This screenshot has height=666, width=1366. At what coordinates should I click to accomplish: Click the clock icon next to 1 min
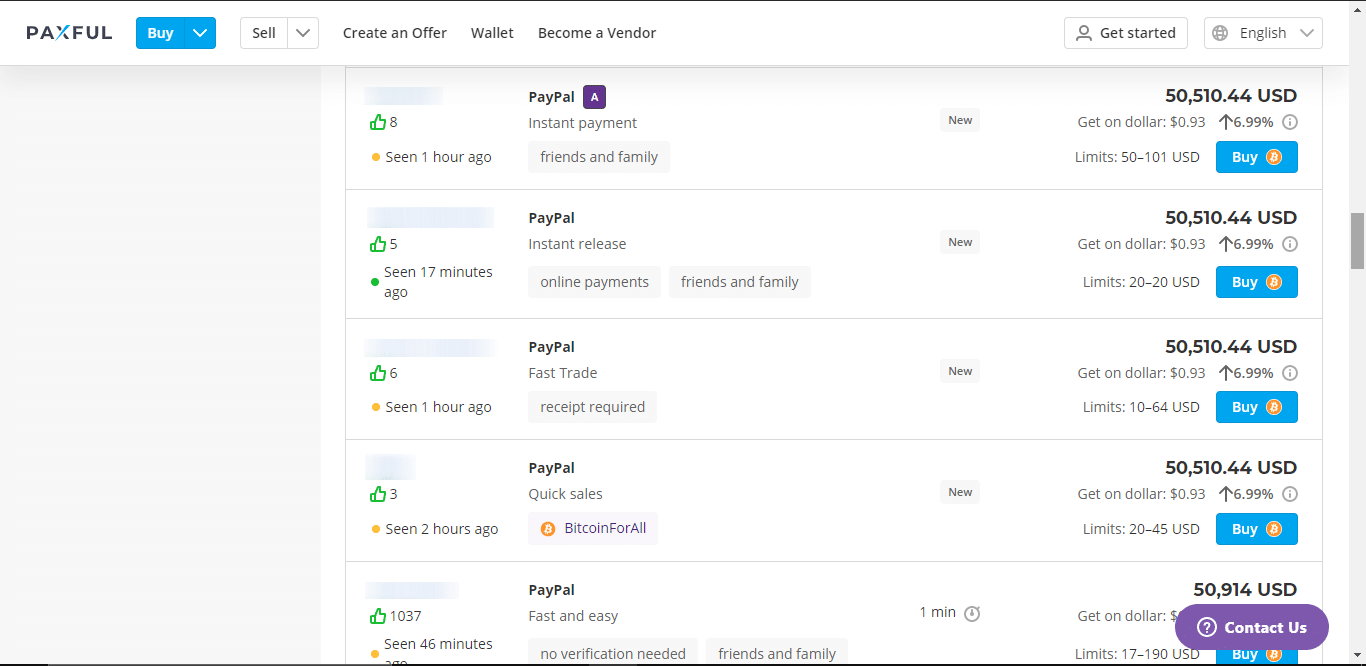click(x=972, y=613)
